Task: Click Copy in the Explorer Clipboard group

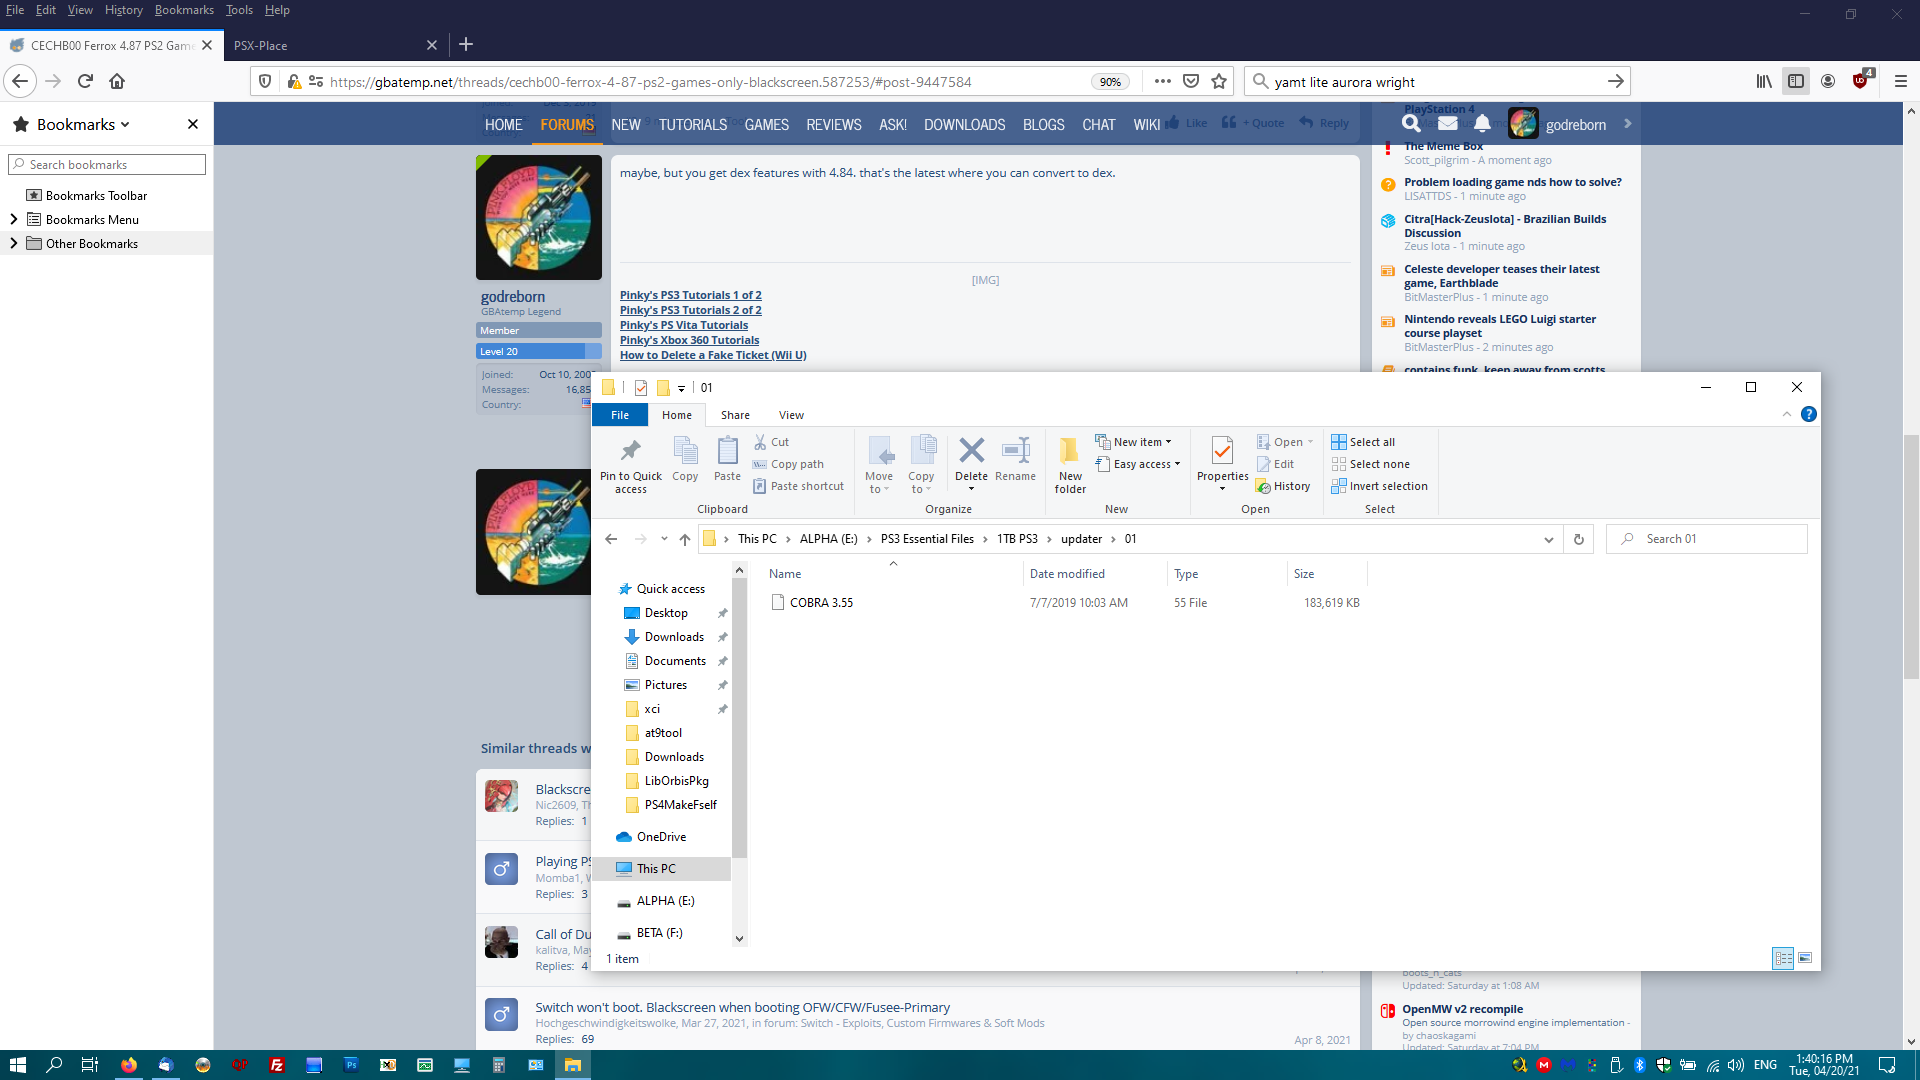Action: (x=685, y=460)
